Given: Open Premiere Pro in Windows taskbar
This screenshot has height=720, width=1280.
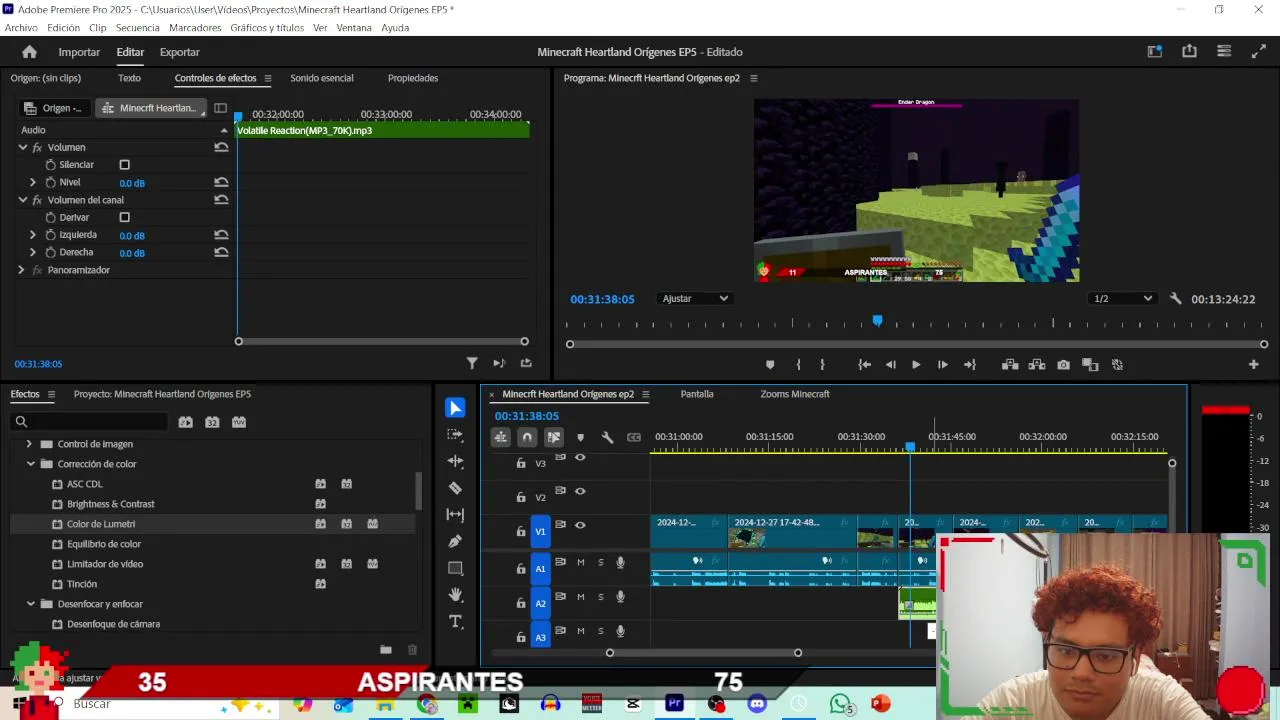Looking at the screenshot, I should click(x=674, y=704).
